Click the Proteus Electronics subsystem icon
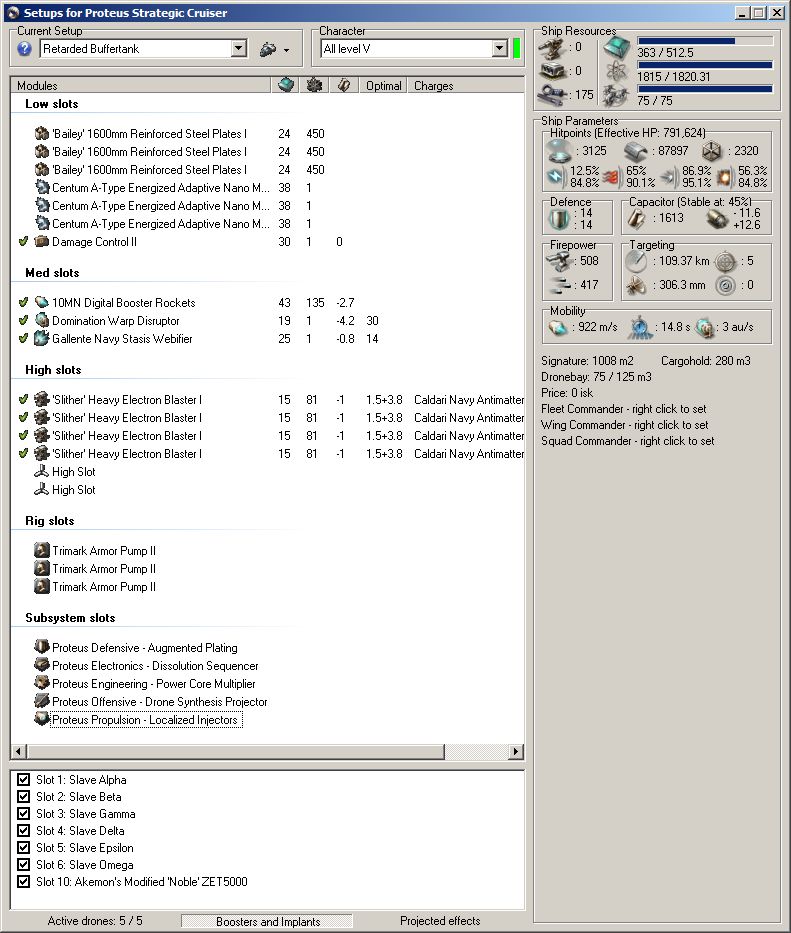The image size is (791, 933). [42, 665]
